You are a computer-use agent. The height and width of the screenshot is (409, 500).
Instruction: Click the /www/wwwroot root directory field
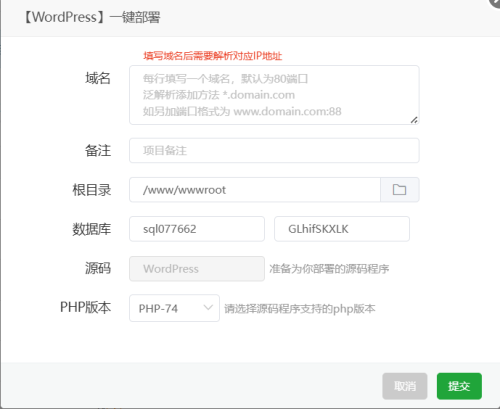click(255, 190)
